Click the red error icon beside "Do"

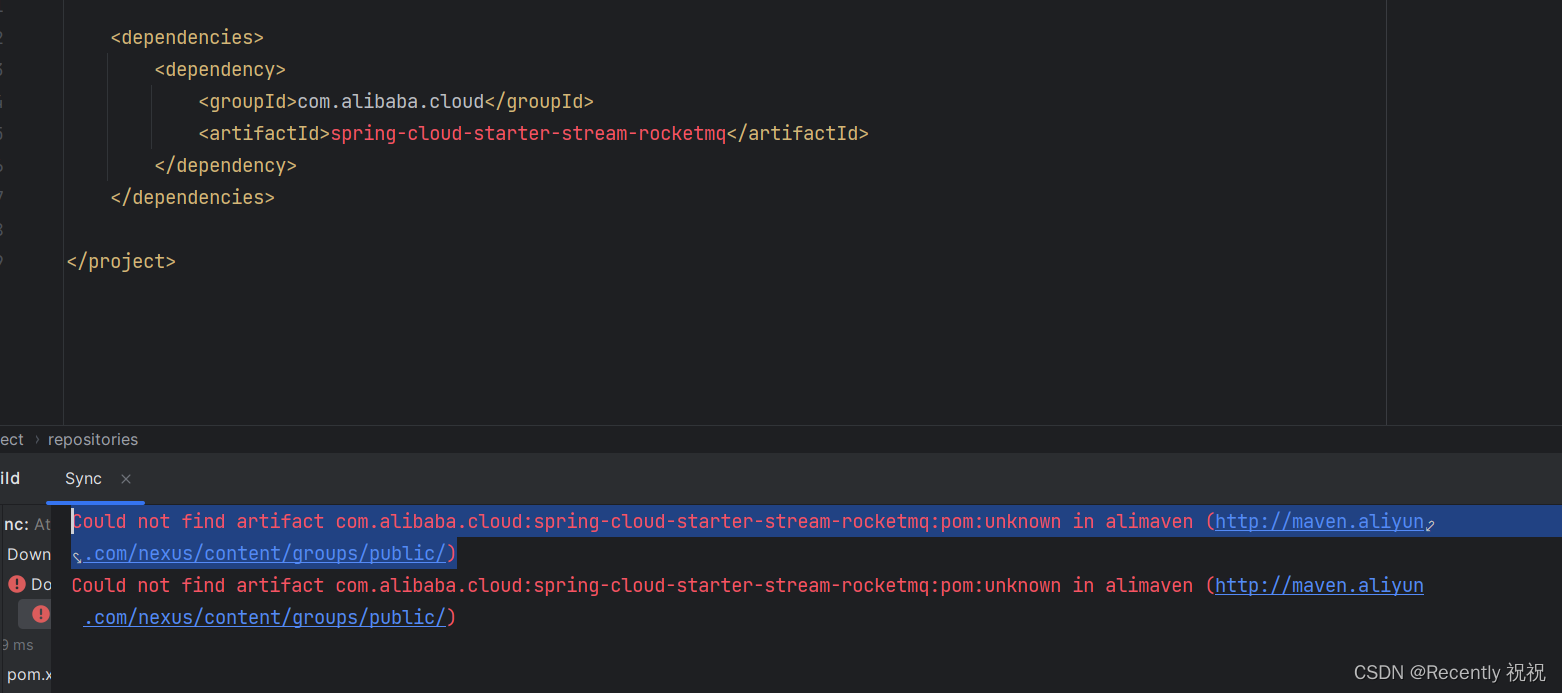click(17, 584)
